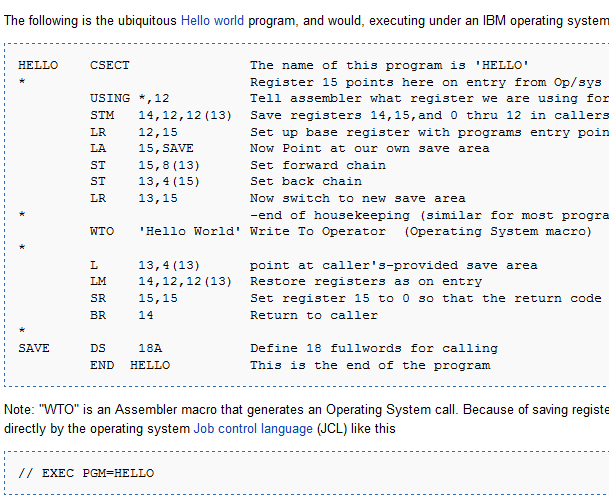Click the "Now switch to new save area" comment
Image resolution: width=609 pixels, height=502 pixels.
[x=357, y=198]
